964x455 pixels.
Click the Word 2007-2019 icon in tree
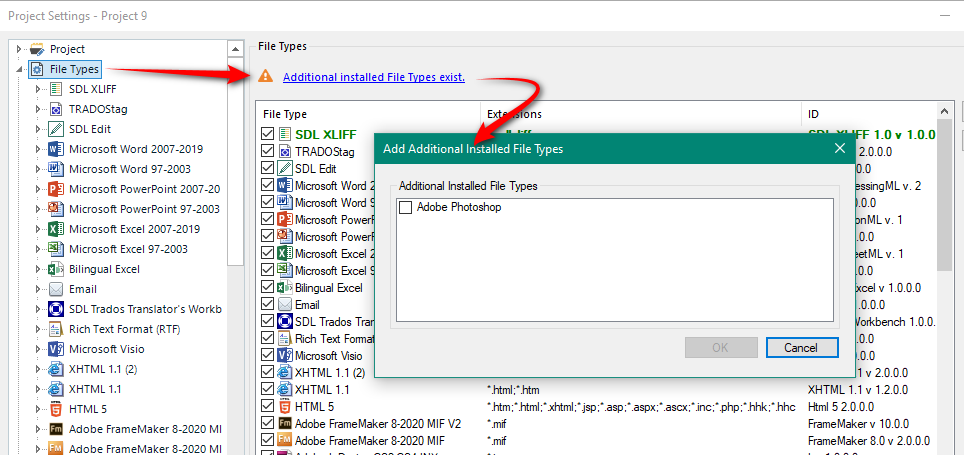(56, 149)
